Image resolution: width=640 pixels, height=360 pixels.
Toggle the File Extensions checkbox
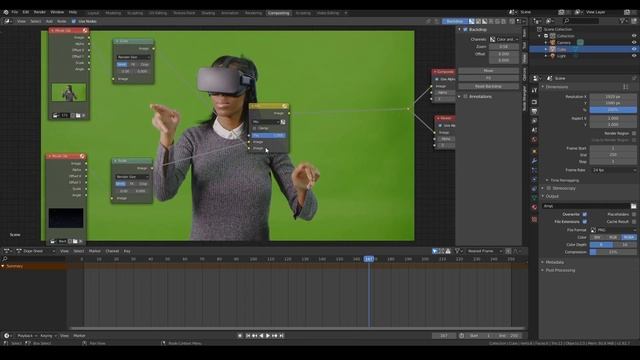(584, 222)
